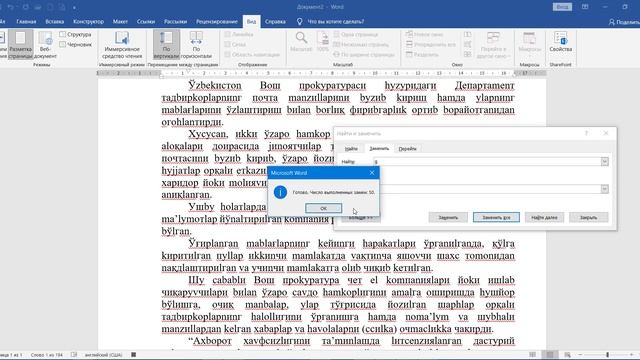Viewport: 640px width, 360px height.
Task: Click the replace-with input field
Action: [x=490, y=189]
